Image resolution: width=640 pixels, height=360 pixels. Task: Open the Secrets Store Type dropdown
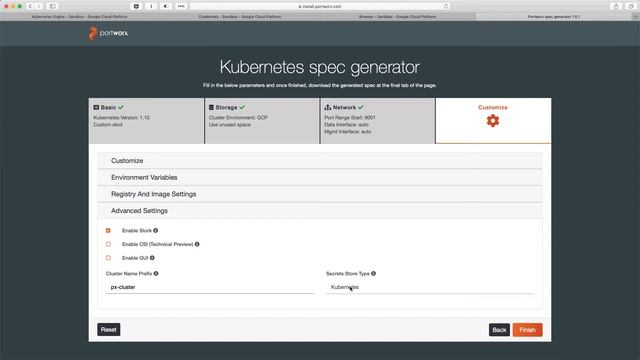click(x=430, y=287)
